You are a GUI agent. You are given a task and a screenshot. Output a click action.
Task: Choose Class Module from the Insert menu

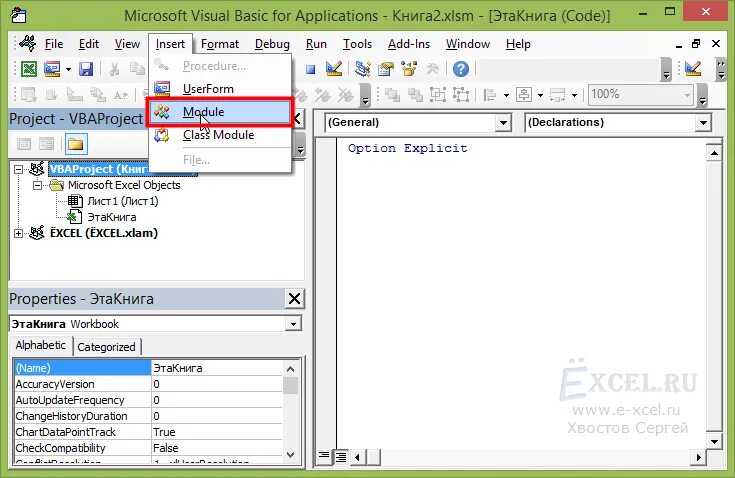220,135
